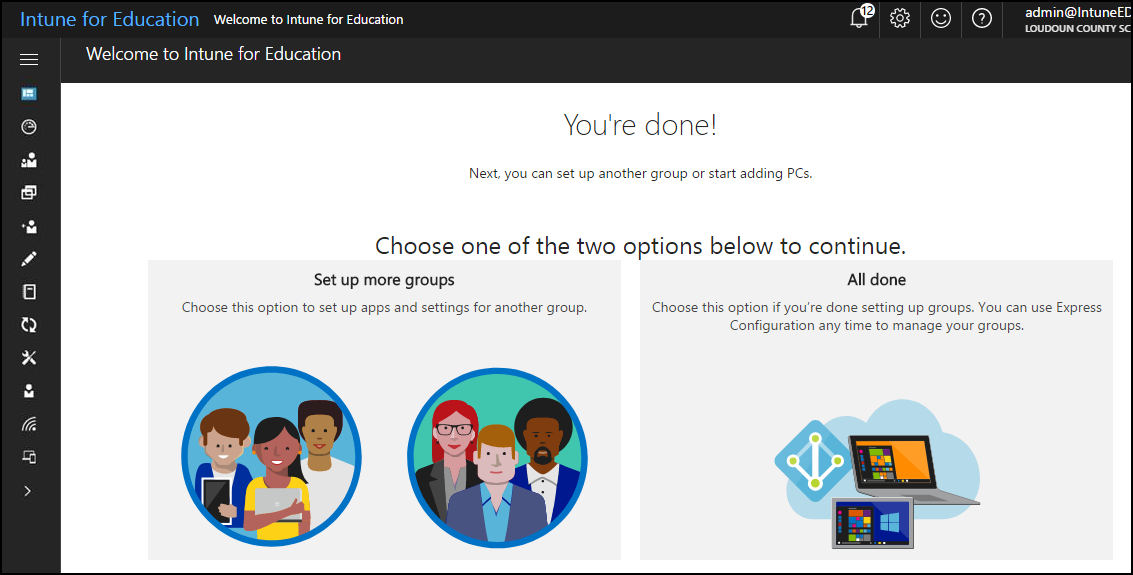Click the Intune for Education title

[x=110, y=19]
